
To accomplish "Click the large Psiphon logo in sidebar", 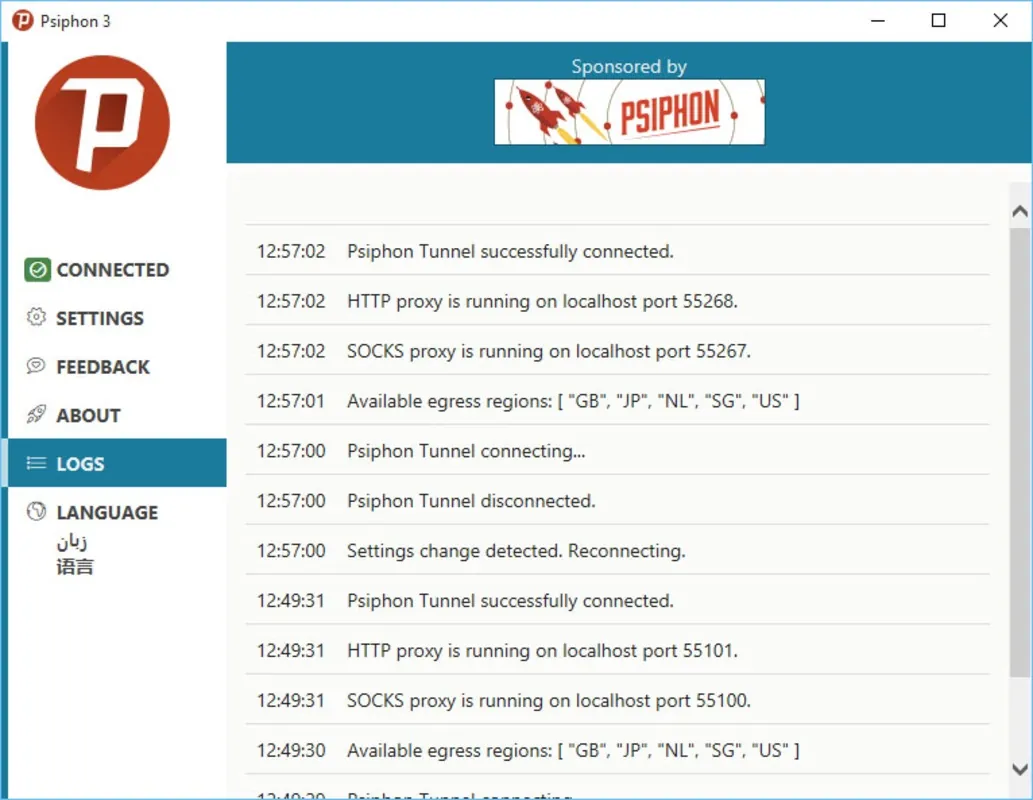I will 102,123.
